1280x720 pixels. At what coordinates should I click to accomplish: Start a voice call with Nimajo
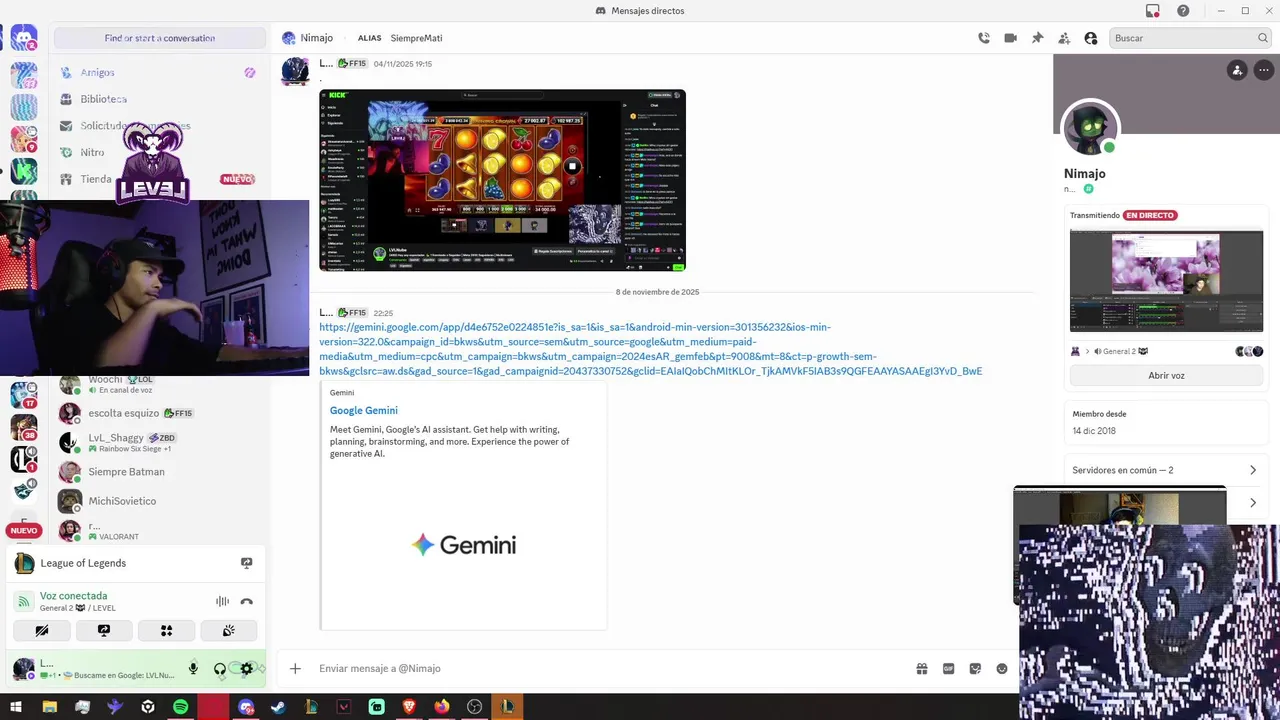984,38
